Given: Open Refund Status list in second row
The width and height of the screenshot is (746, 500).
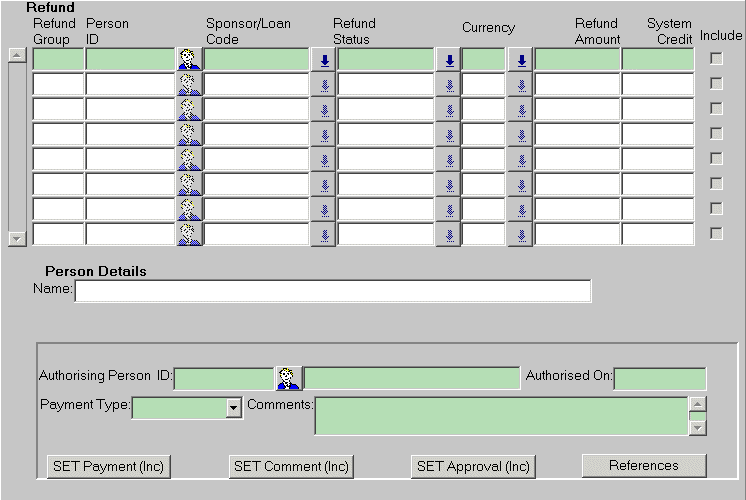Looking at the screenshot, I should tap(449, 85).
